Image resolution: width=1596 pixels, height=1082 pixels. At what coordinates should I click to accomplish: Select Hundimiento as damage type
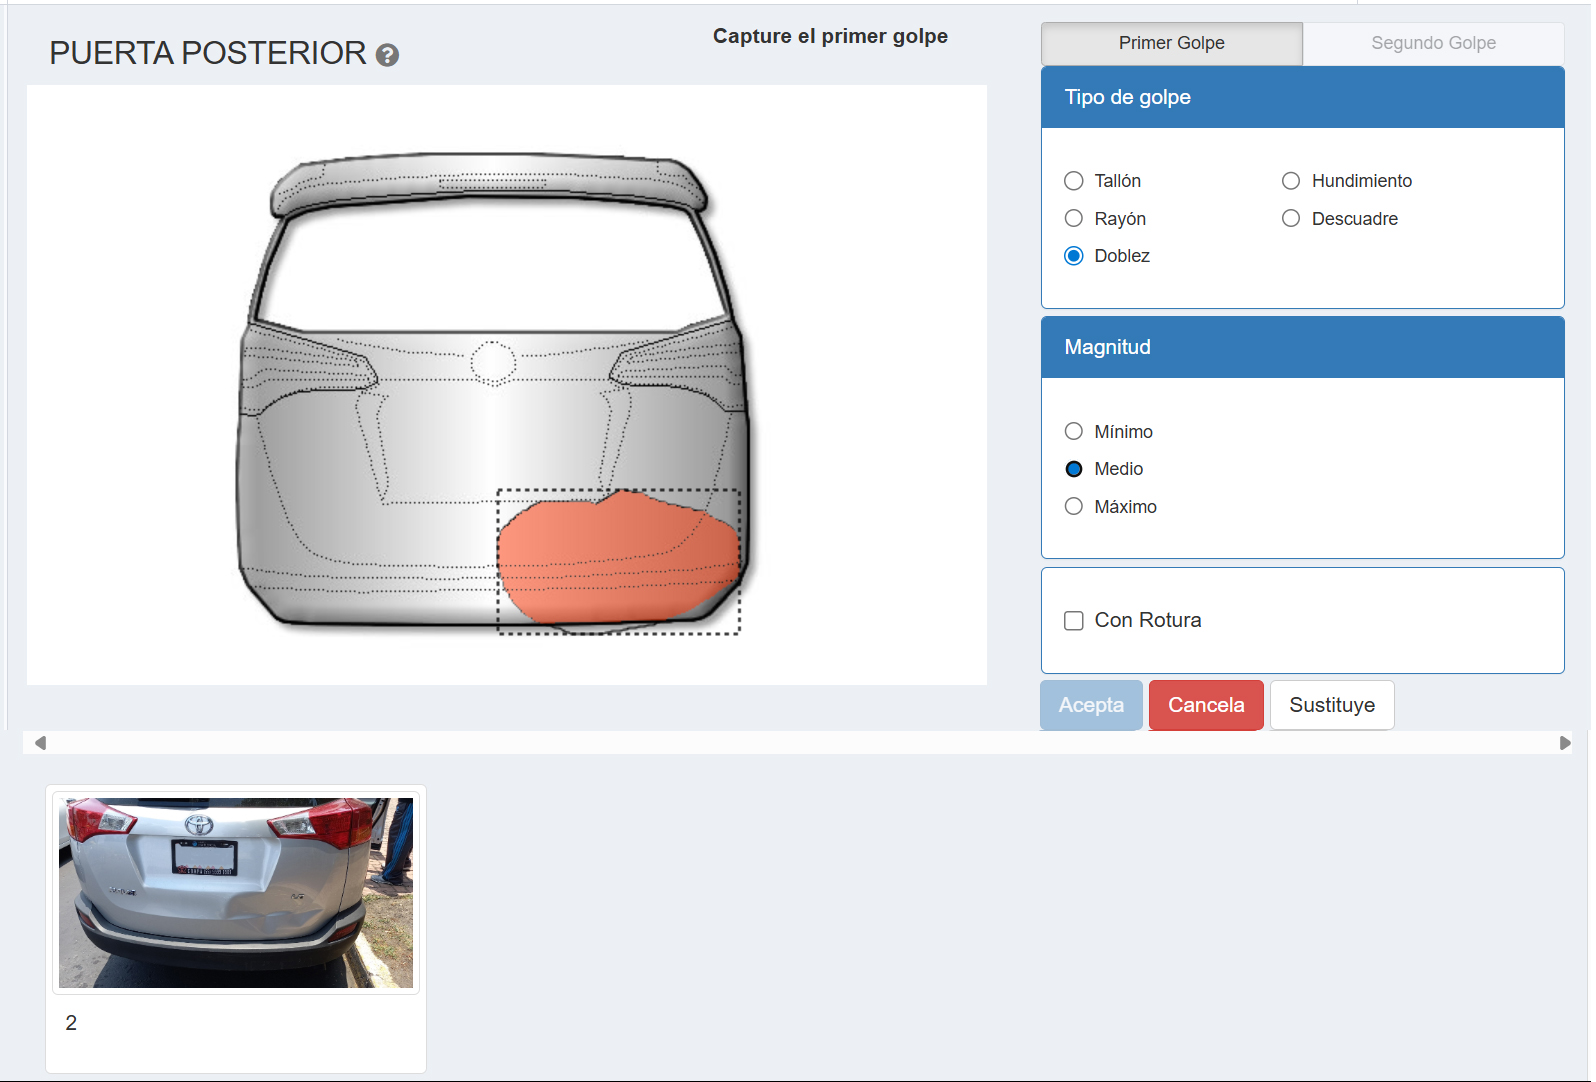pos(1291,181)
